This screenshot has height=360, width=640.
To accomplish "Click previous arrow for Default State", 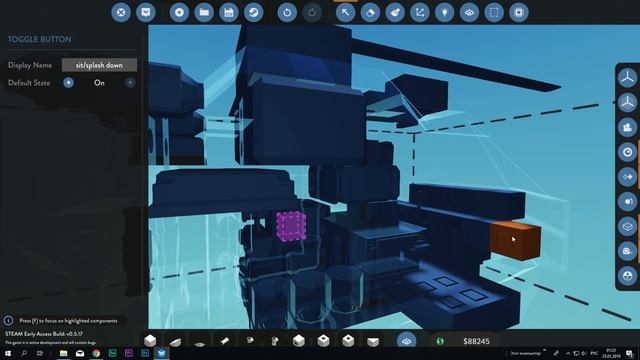I will [68, 82].
